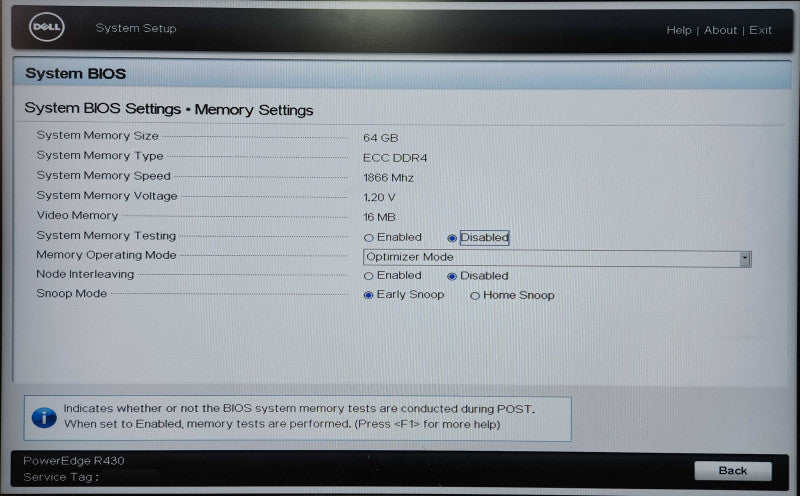Click the System Memory Testing label

106,235
